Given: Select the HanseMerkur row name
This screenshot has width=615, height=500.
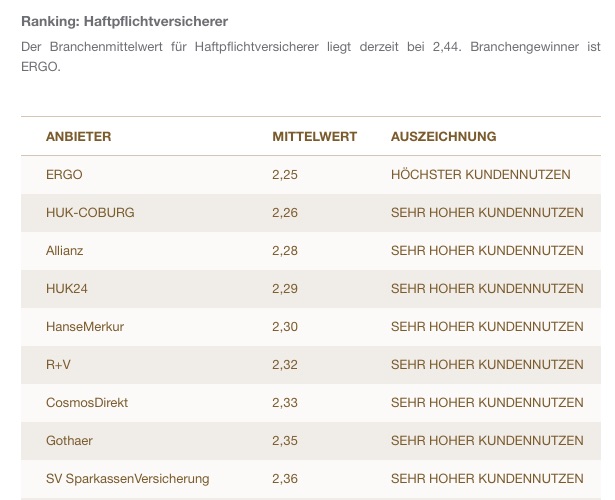Looking at the screenshot, I should click(x=85, y=327).
